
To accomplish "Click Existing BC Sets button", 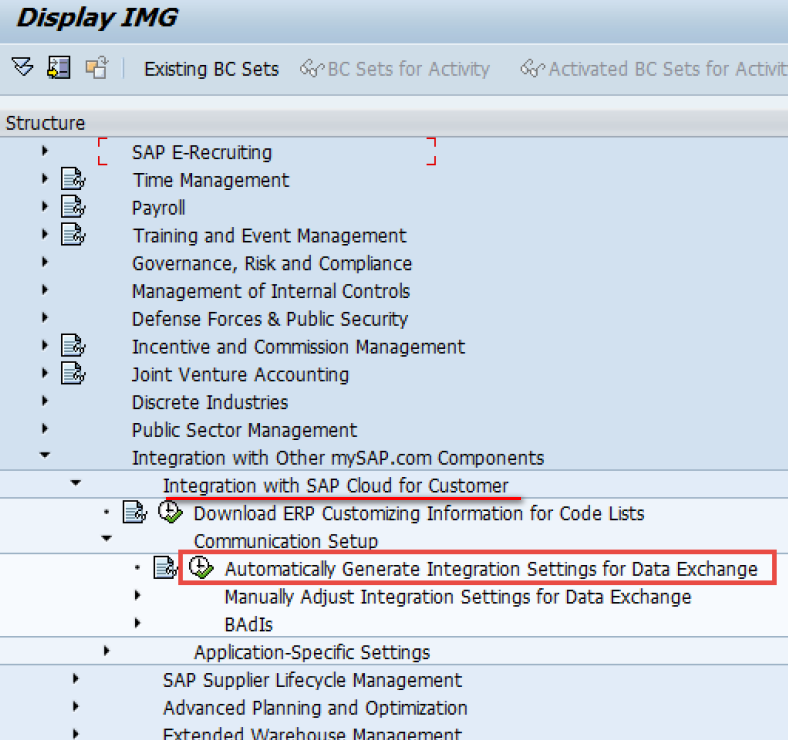I will 211,69.
